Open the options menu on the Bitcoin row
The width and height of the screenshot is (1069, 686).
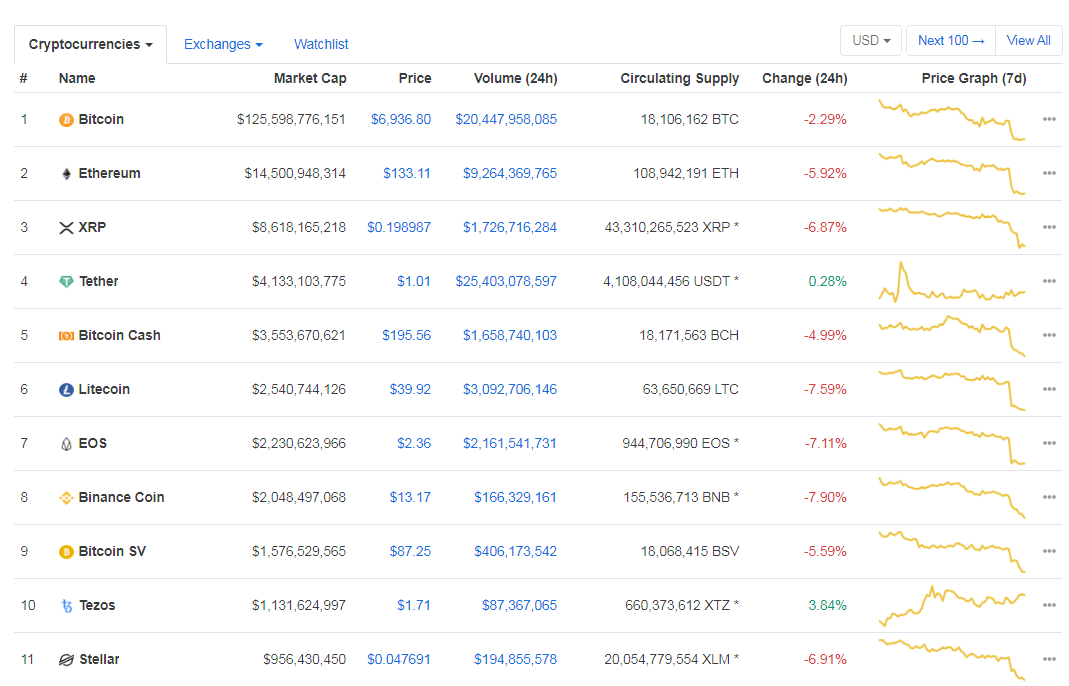1049,119
